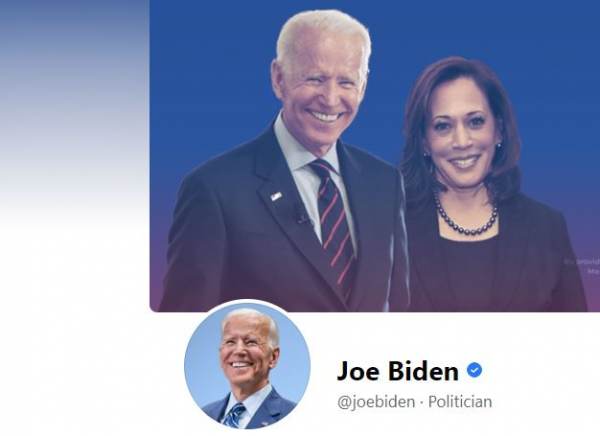Click the blue verified badge beside Joe Biden
600x436 pixels.
click(x=474, y=370)
